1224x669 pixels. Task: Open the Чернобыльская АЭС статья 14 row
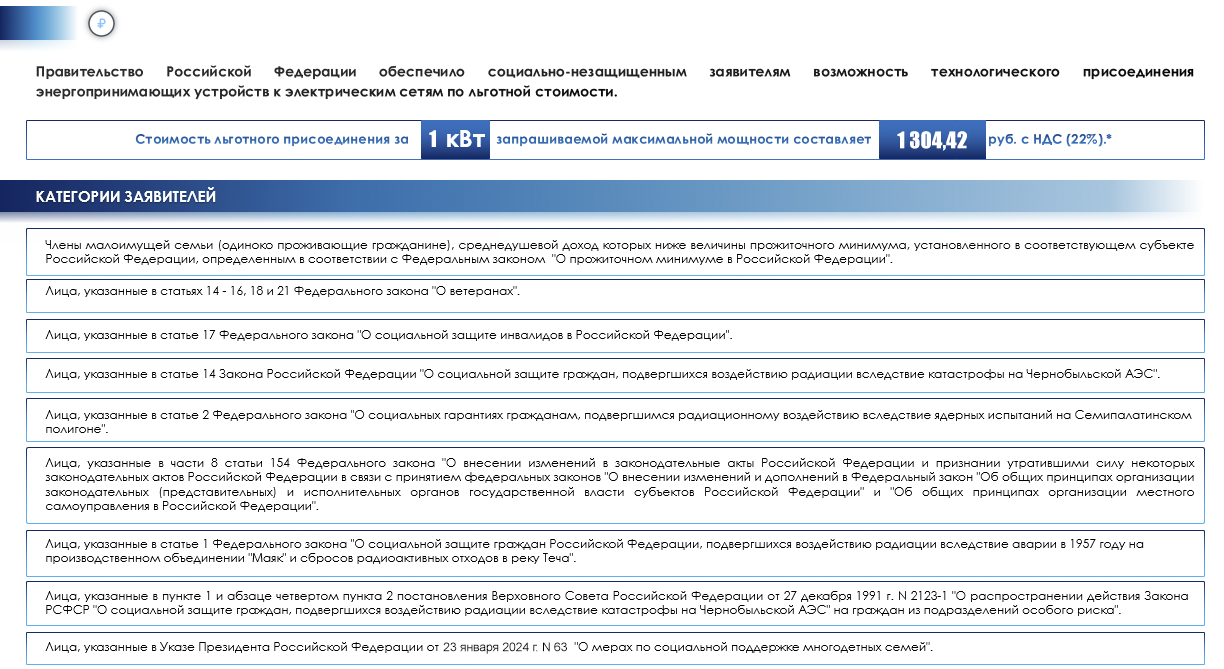click(x=615, y=374)
